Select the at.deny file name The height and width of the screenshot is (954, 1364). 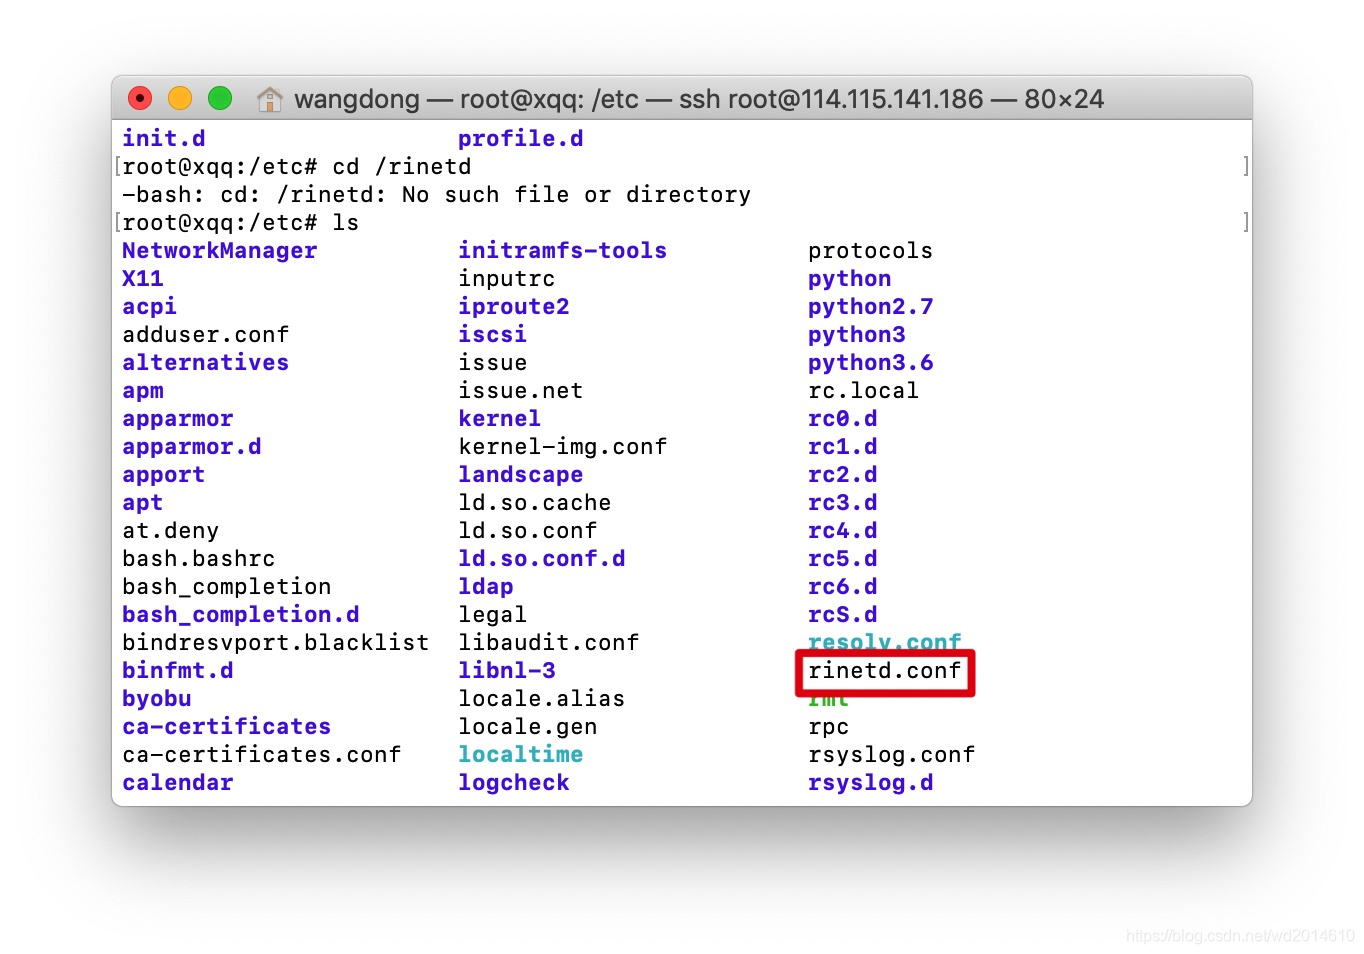171,531
